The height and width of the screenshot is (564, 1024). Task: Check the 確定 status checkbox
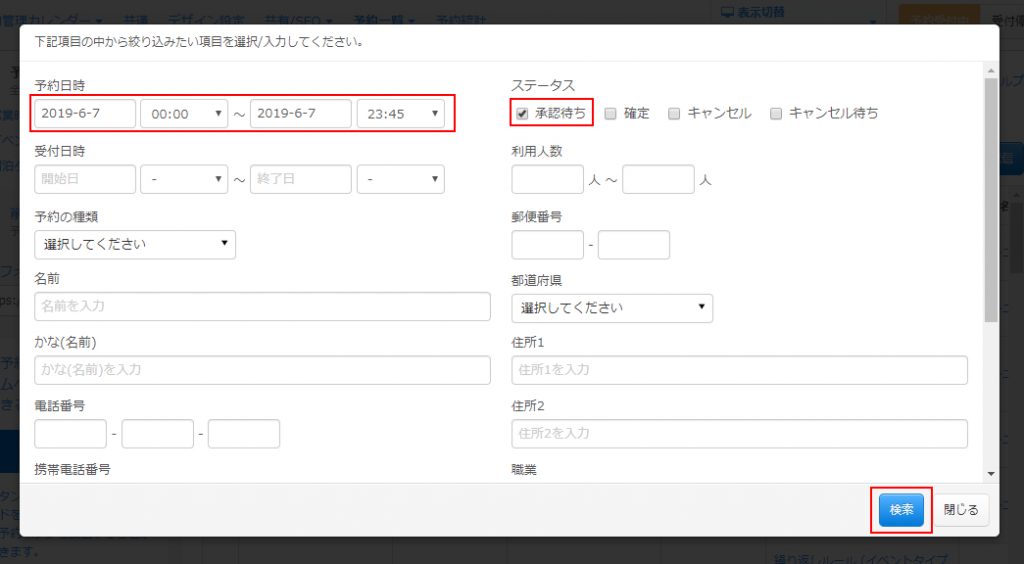tap(610, 114)
